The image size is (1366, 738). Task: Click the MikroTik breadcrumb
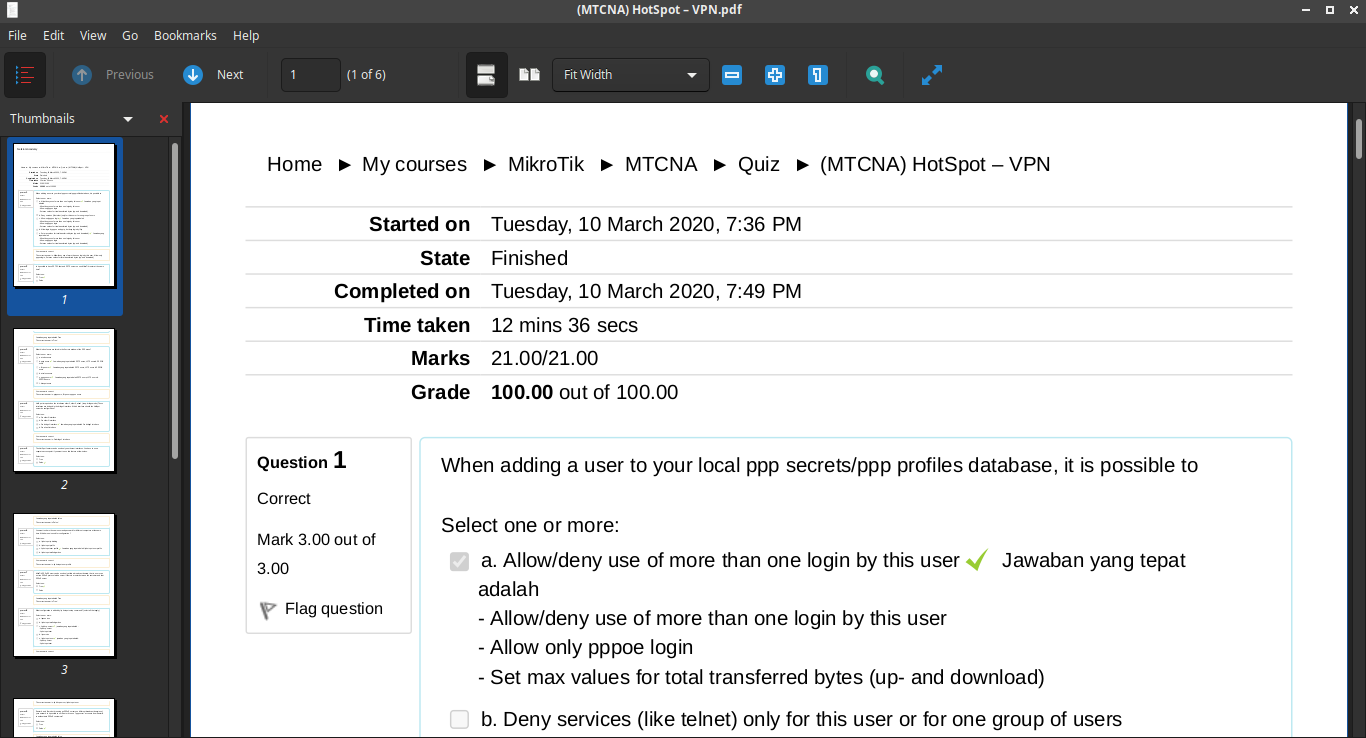[546, 164]
